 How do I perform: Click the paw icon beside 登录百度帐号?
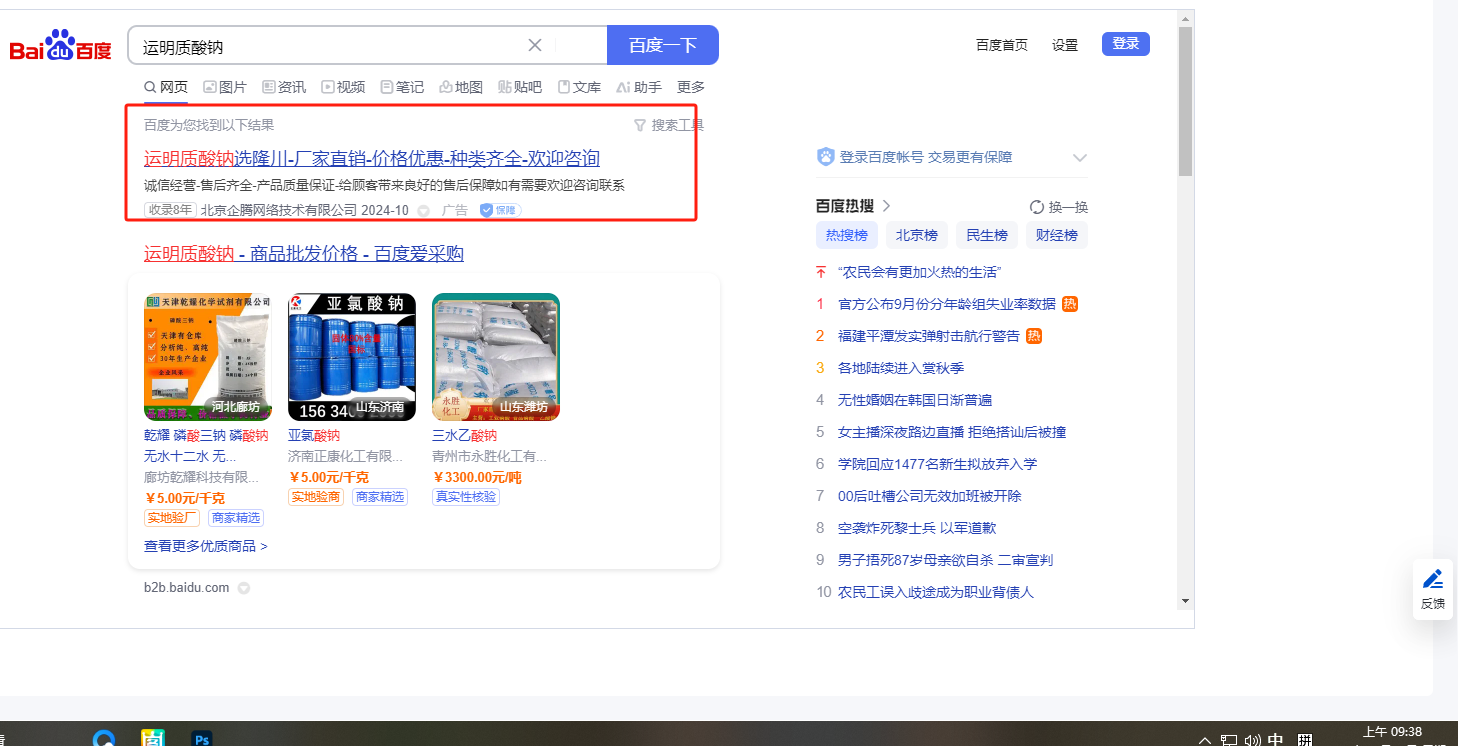click(x=826, y=157)
